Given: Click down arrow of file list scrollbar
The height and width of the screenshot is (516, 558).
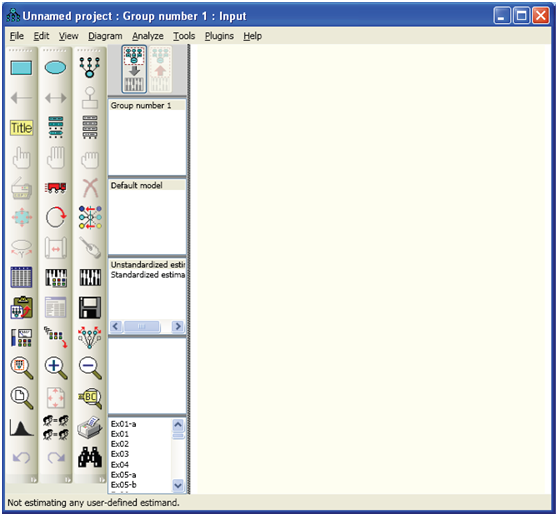Looking at the screenshot, I should pos(178,485).
